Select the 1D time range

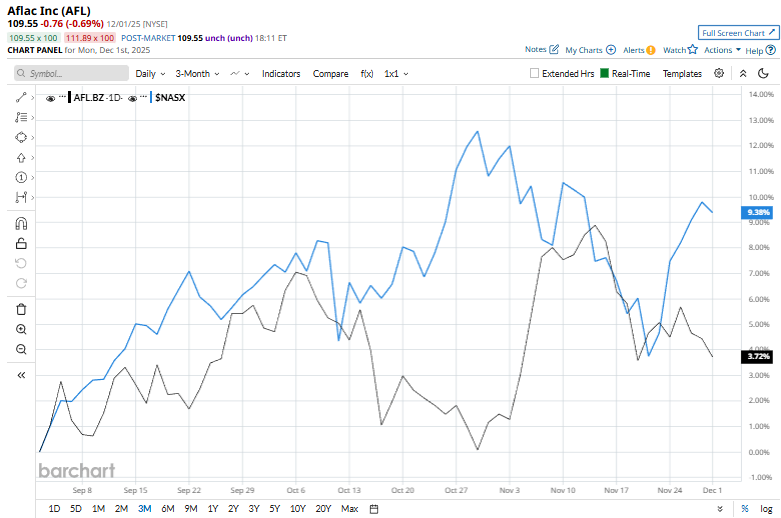54,509
